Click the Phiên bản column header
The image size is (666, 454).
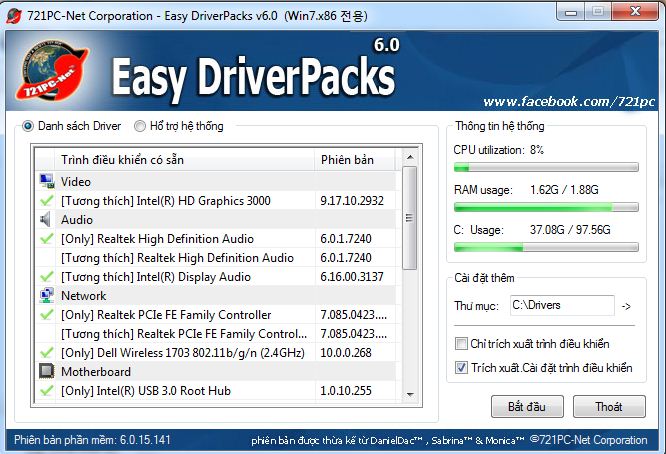[x=355, y=160]
